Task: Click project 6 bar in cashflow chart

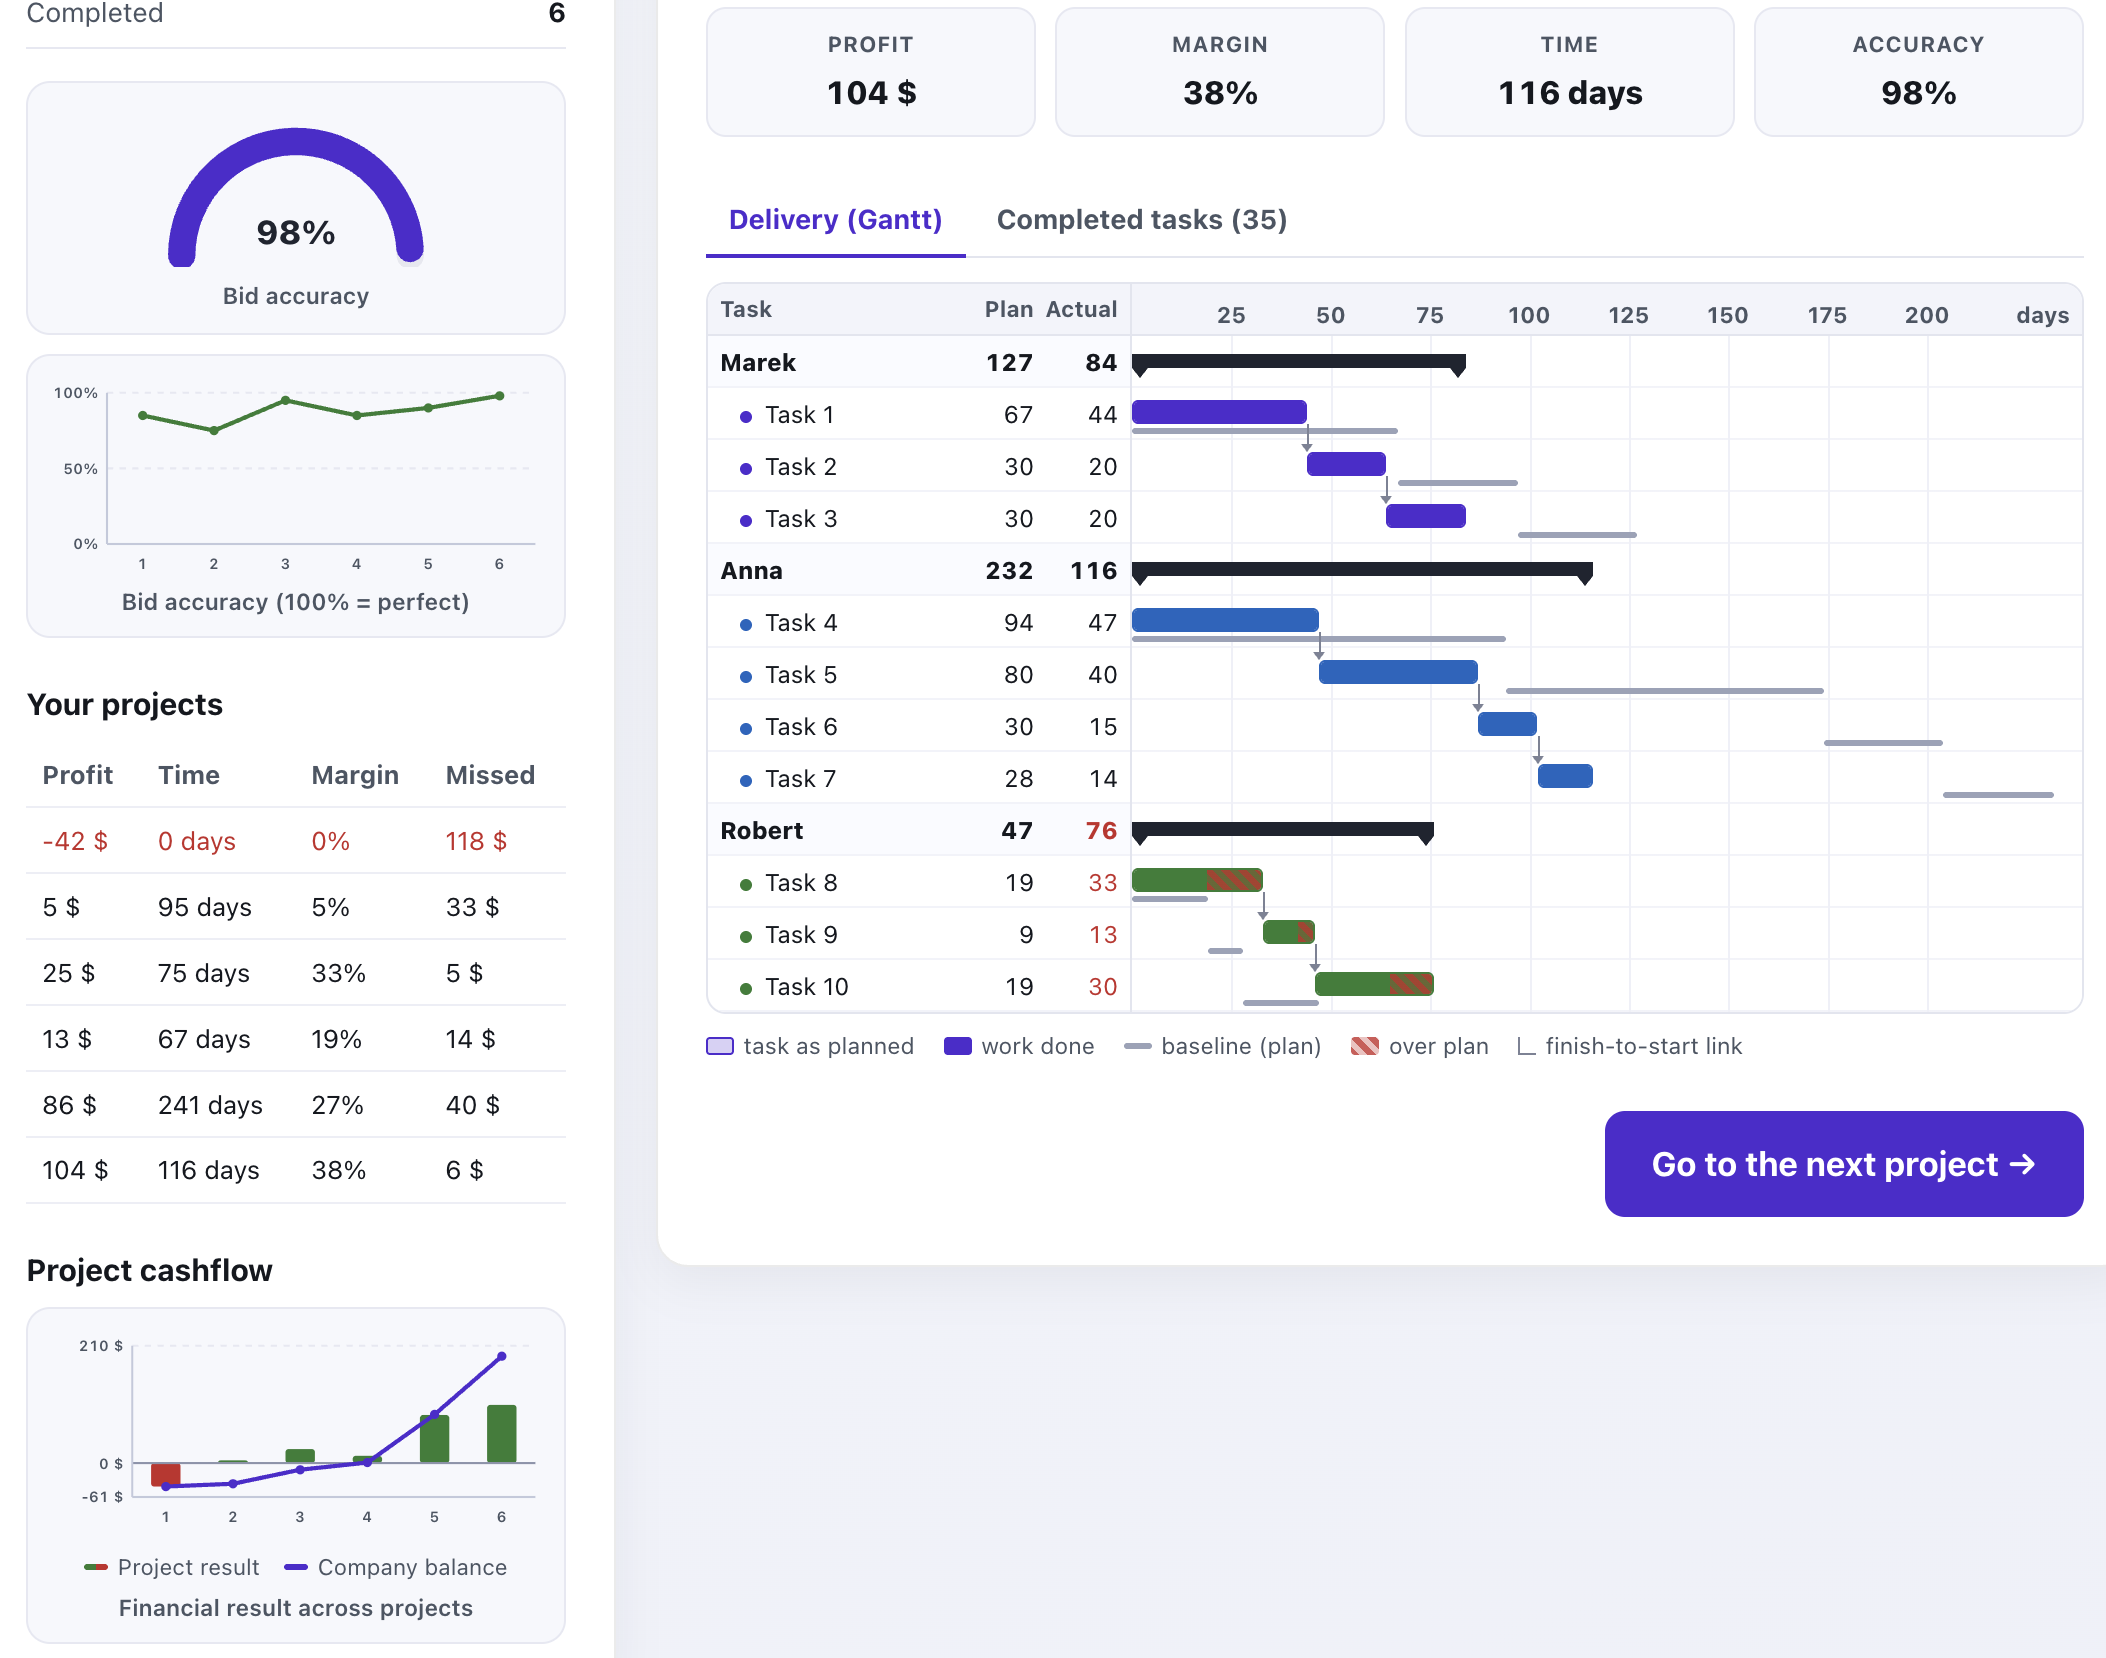Action: pos(501,1433)
